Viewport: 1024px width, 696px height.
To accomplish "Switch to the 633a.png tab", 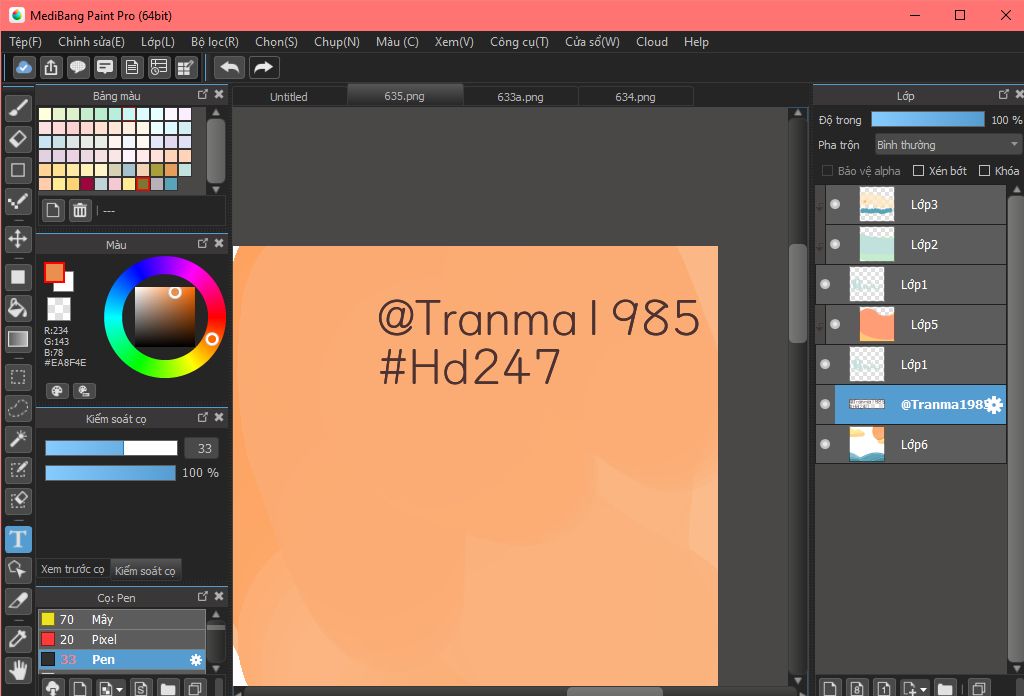I will (x=520, y=97).
